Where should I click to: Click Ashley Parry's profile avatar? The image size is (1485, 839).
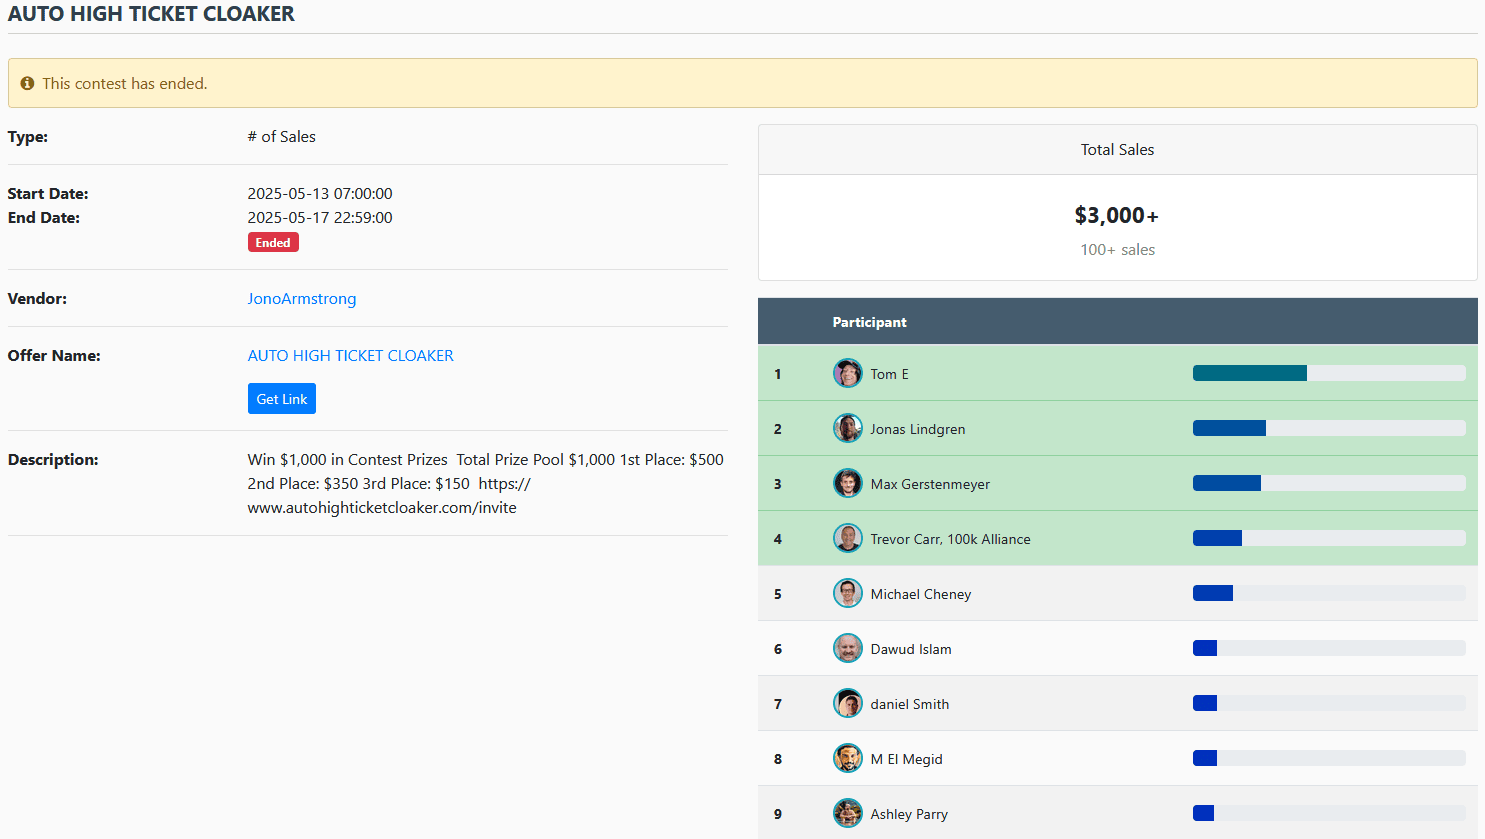click(x=847, y=814)
